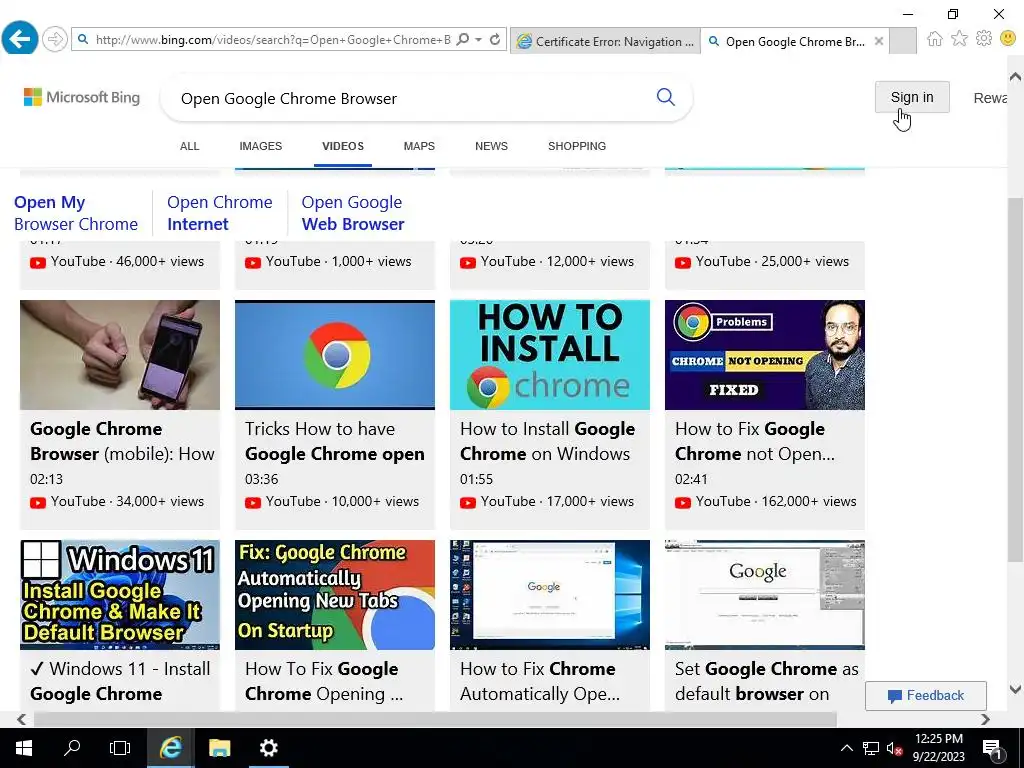The width and height of the screenshot is (1024, 768).
Task: Click the horizontal scrollbar left arrow
Action: point(21,719)
